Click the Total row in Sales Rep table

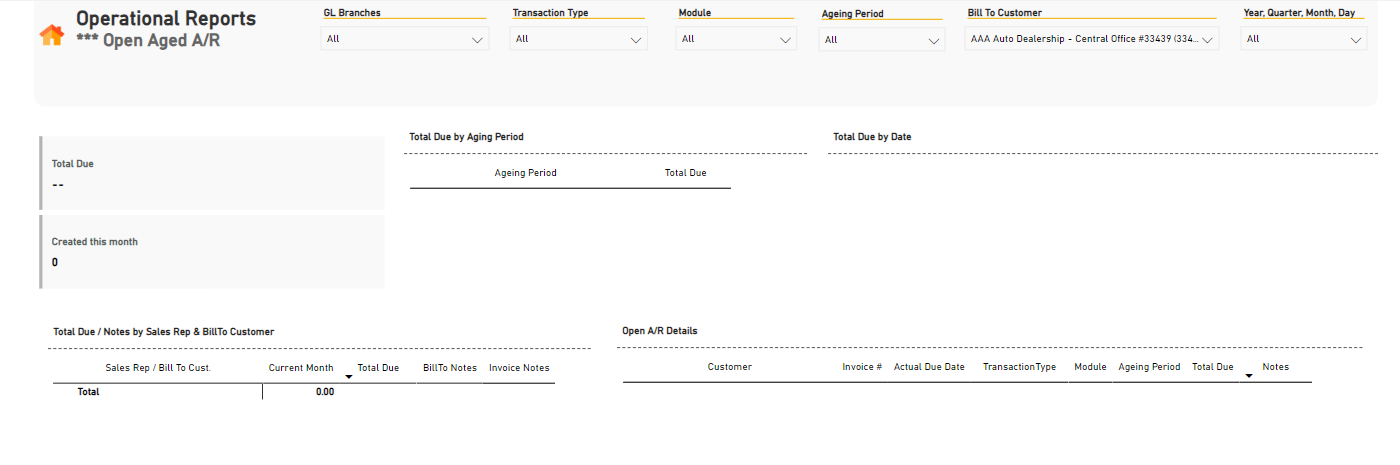(303, 392)
